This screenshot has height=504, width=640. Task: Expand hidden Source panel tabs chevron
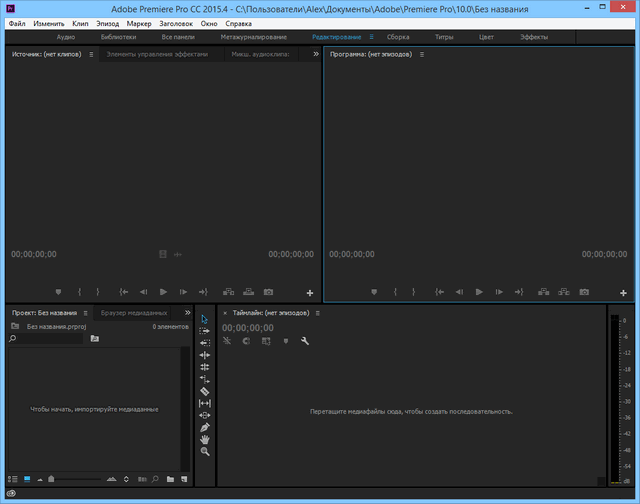pyautogui.click(x=316, y=54)
